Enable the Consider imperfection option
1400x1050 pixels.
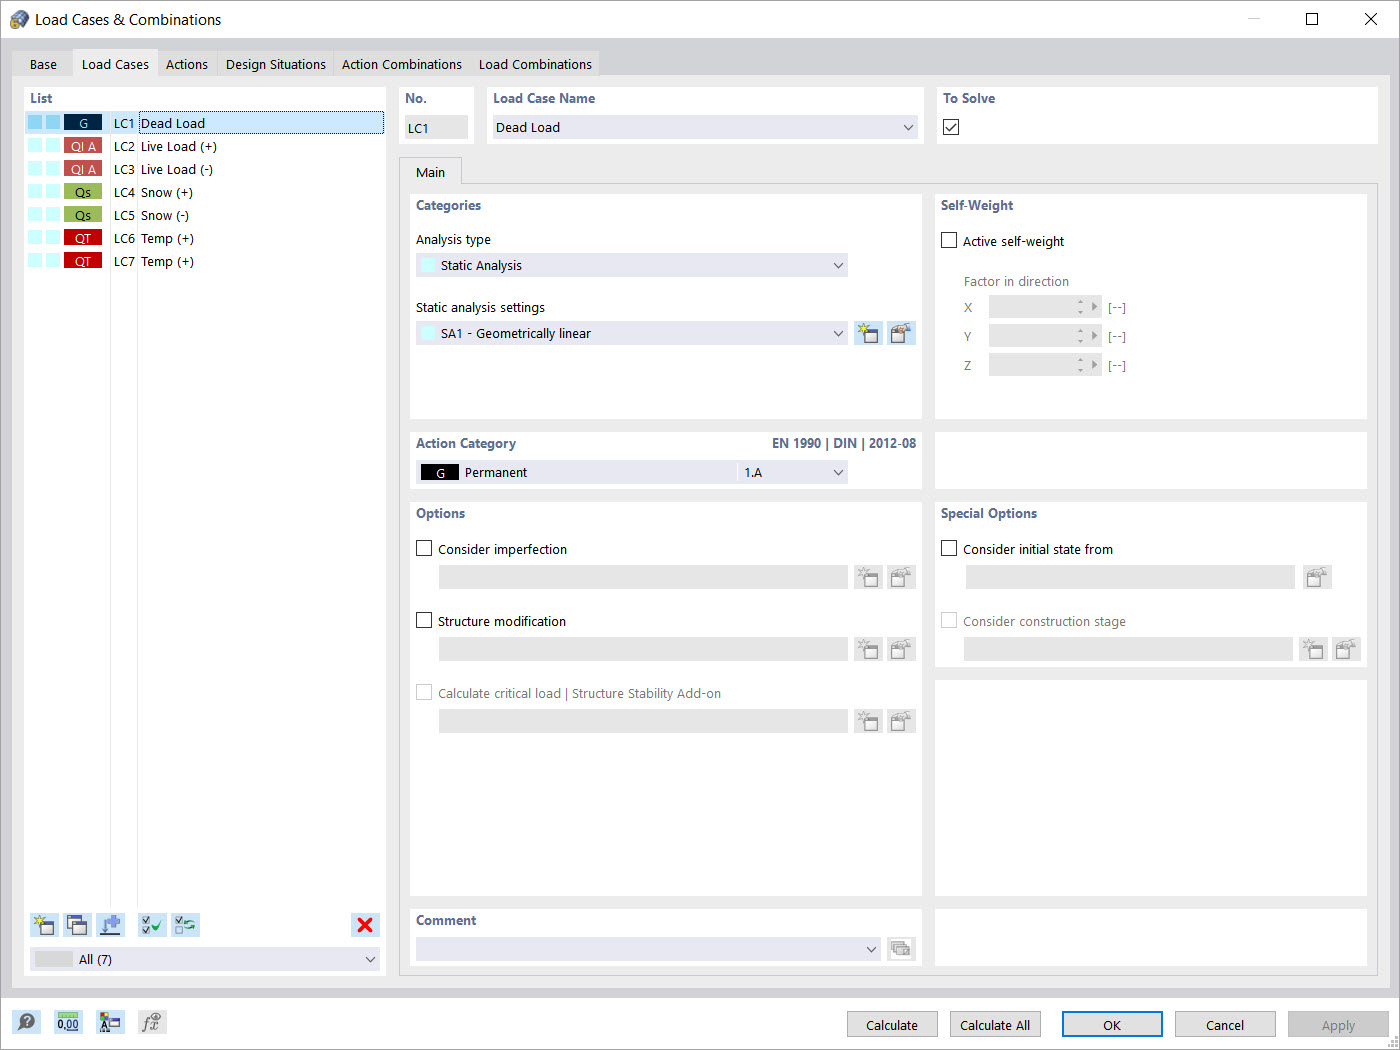pos(424,548)
